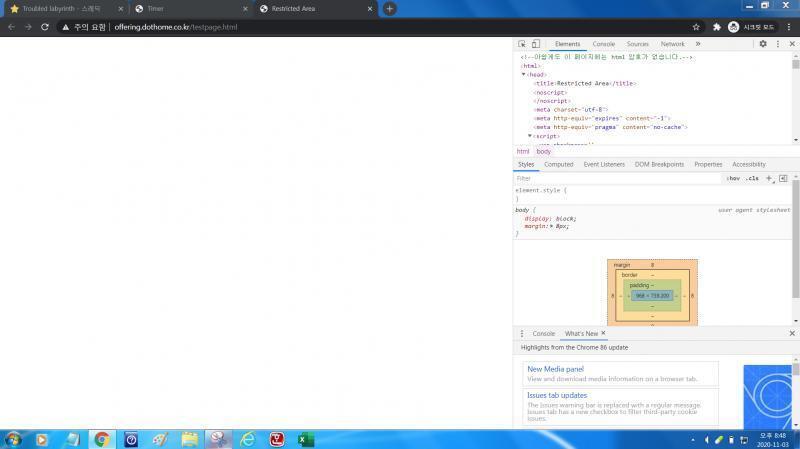Viewport: 800px width, 449px height.
Task: Select the meta charset utf-8 row
Action: [571, 109]
